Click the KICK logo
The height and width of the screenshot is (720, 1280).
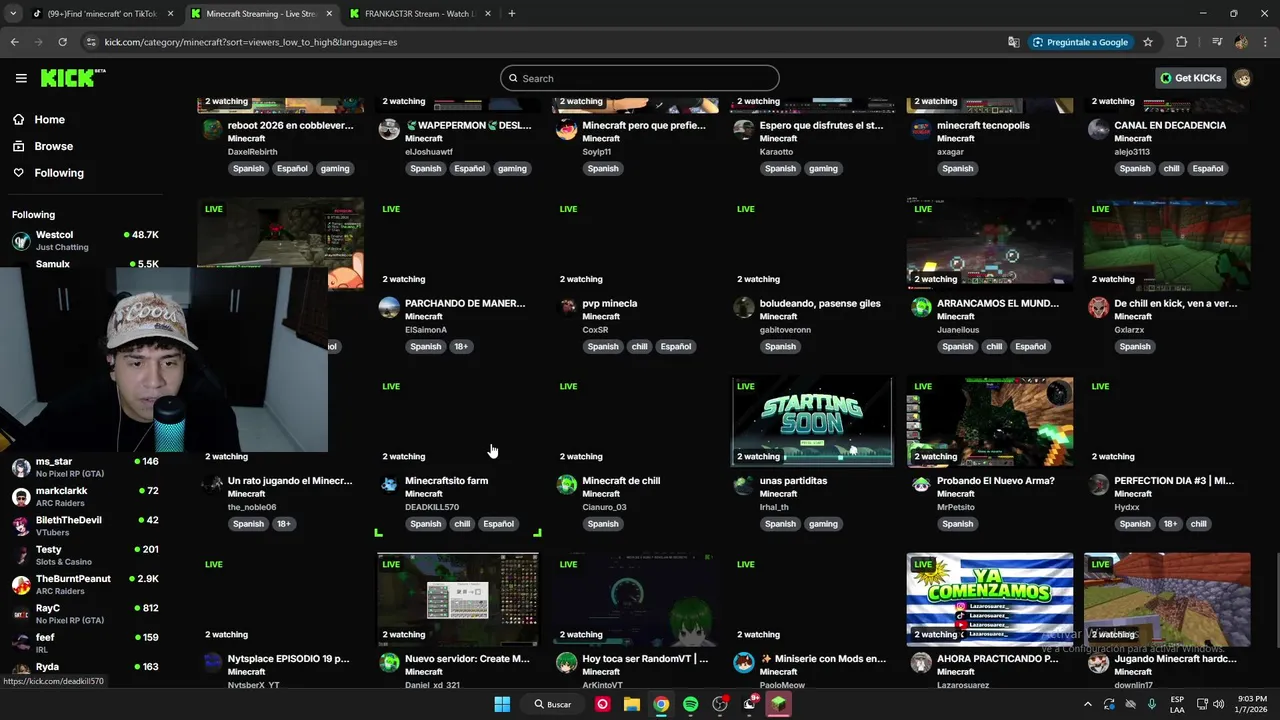click(73, 78)
